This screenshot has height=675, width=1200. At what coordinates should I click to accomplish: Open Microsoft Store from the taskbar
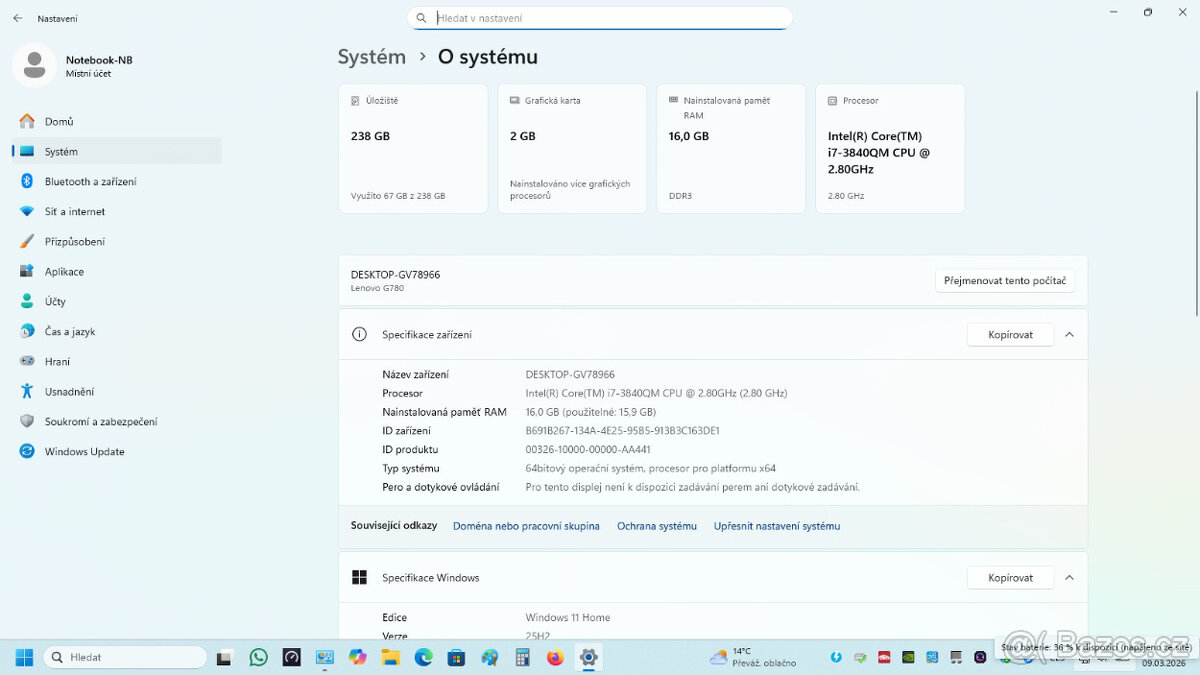pos(456,657)
